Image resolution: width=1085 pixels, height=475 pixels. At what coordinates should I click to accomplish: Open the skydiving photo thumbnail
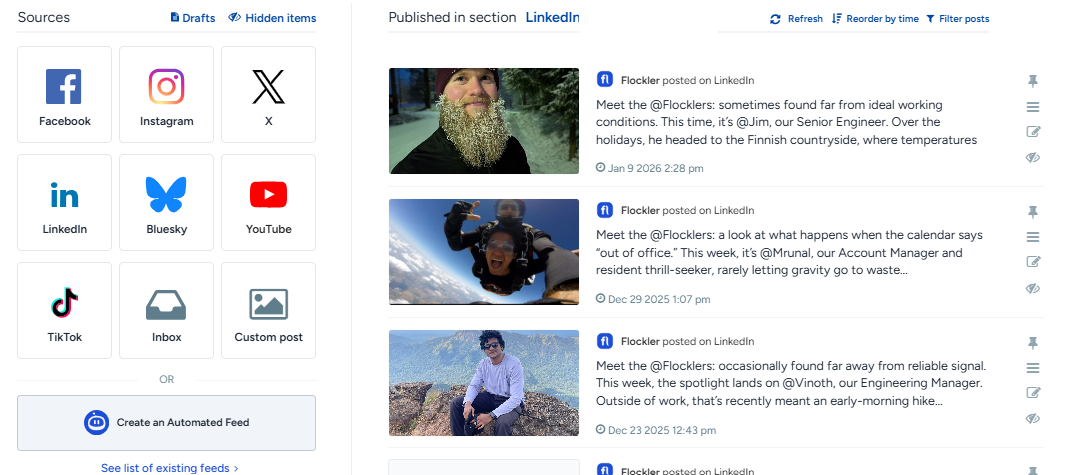pos(484,252)
